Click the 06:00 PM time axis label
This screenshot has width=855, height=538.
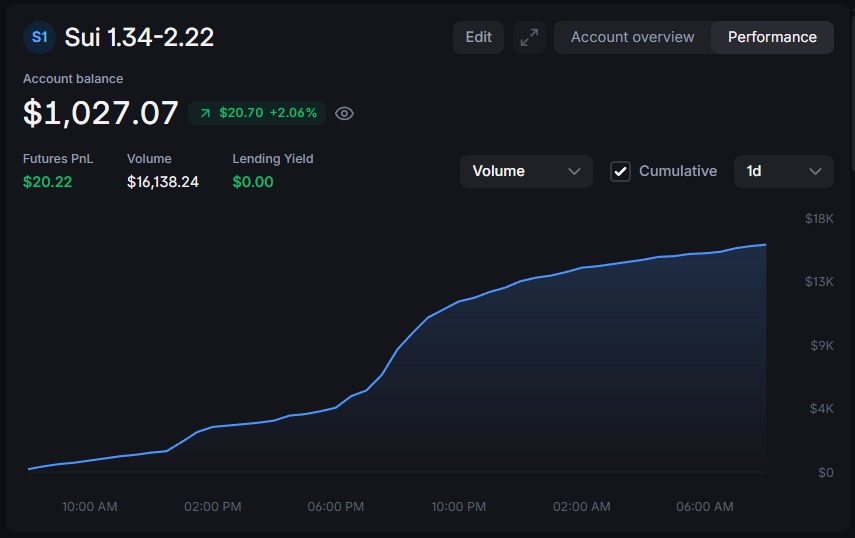[335, 507]
